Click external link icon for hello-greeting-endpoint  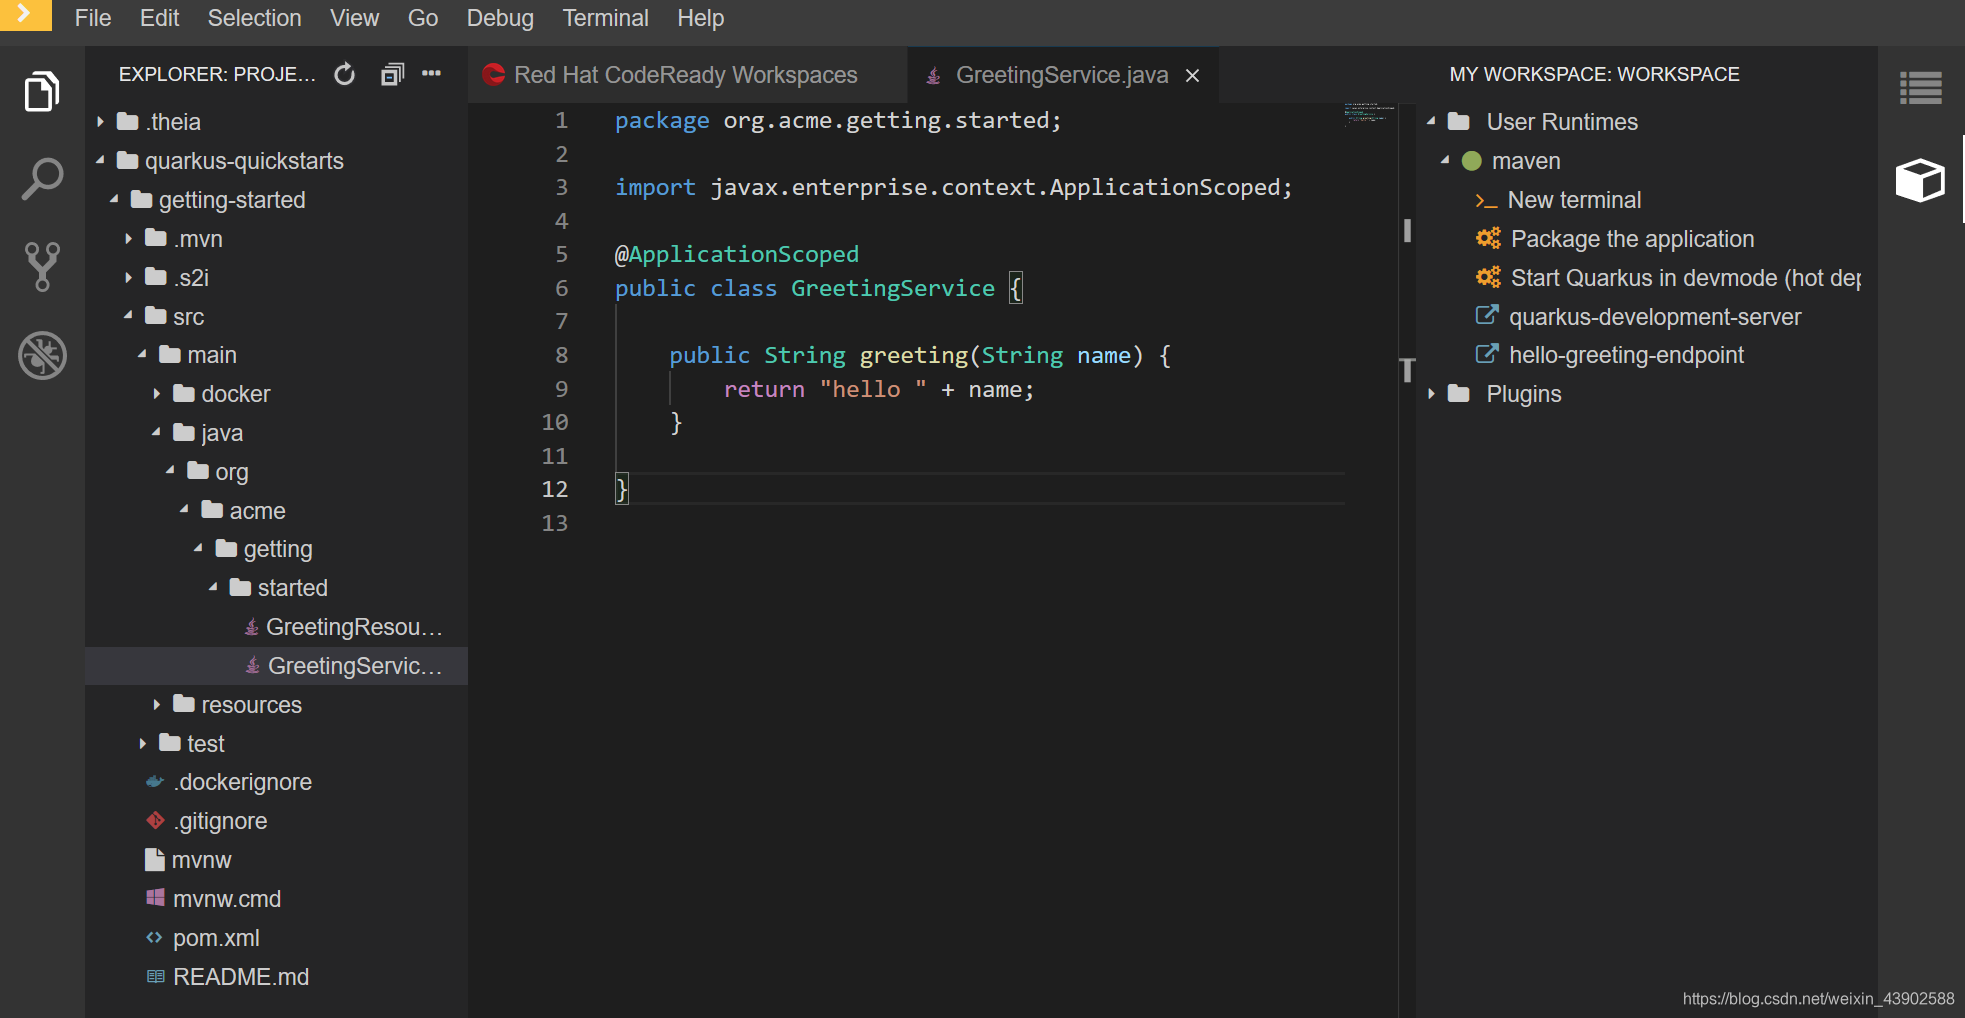pos(1487,354)
